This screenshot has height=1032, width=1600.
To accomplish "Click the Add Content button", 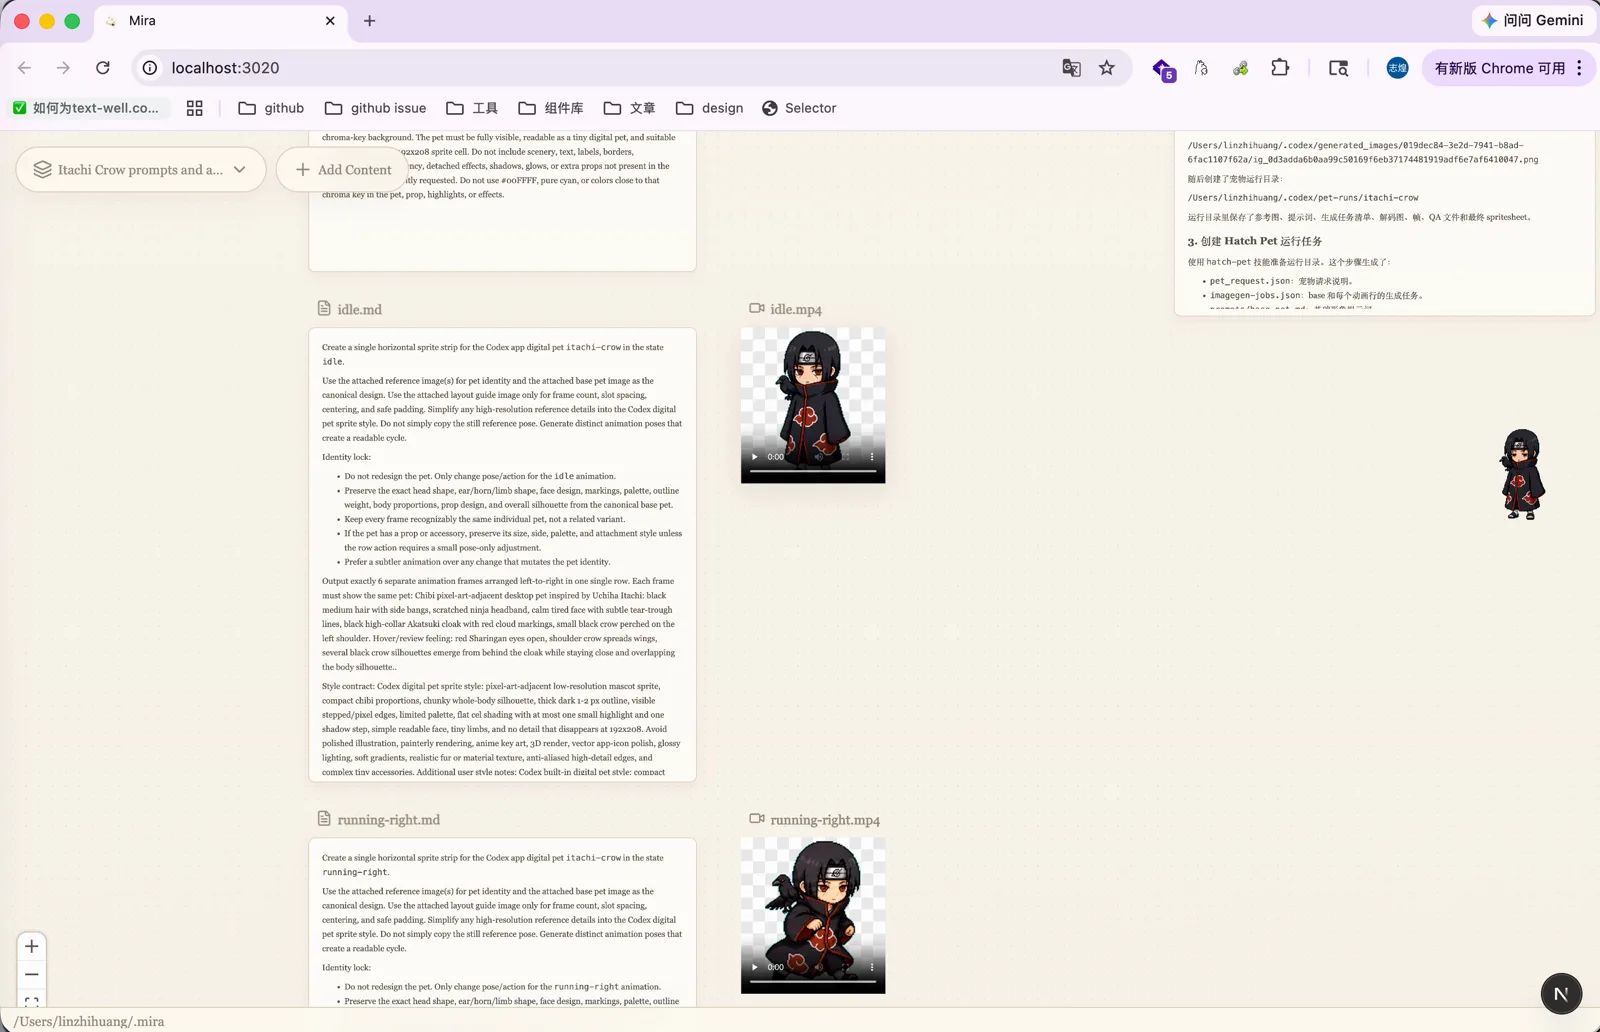I will [343, 170].
